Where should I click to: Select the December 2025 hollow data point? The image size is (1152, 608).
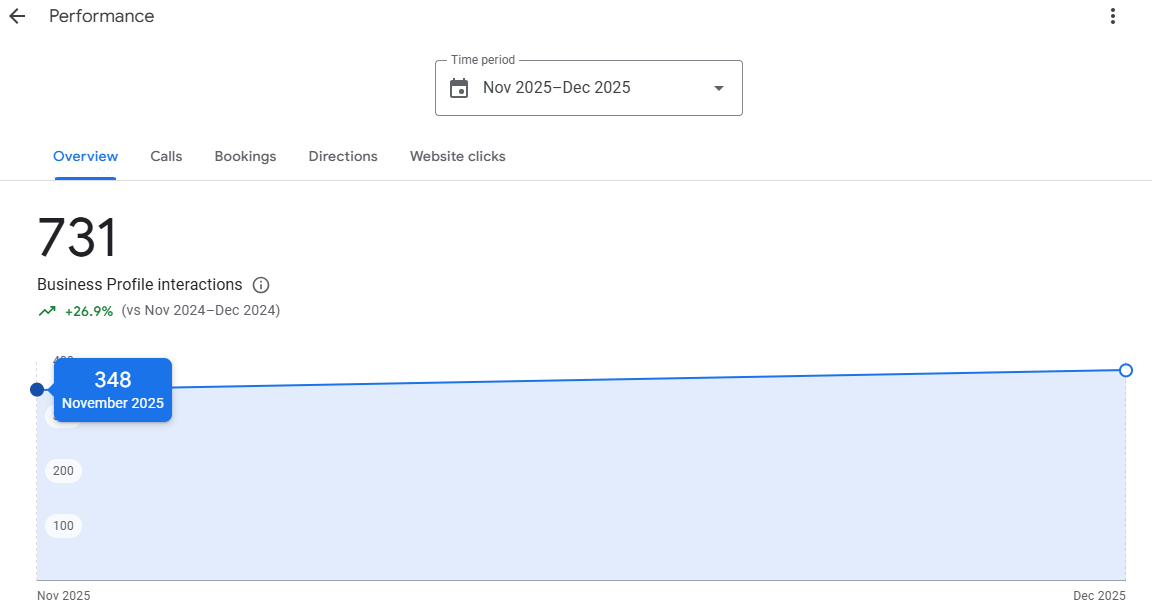1126,370
